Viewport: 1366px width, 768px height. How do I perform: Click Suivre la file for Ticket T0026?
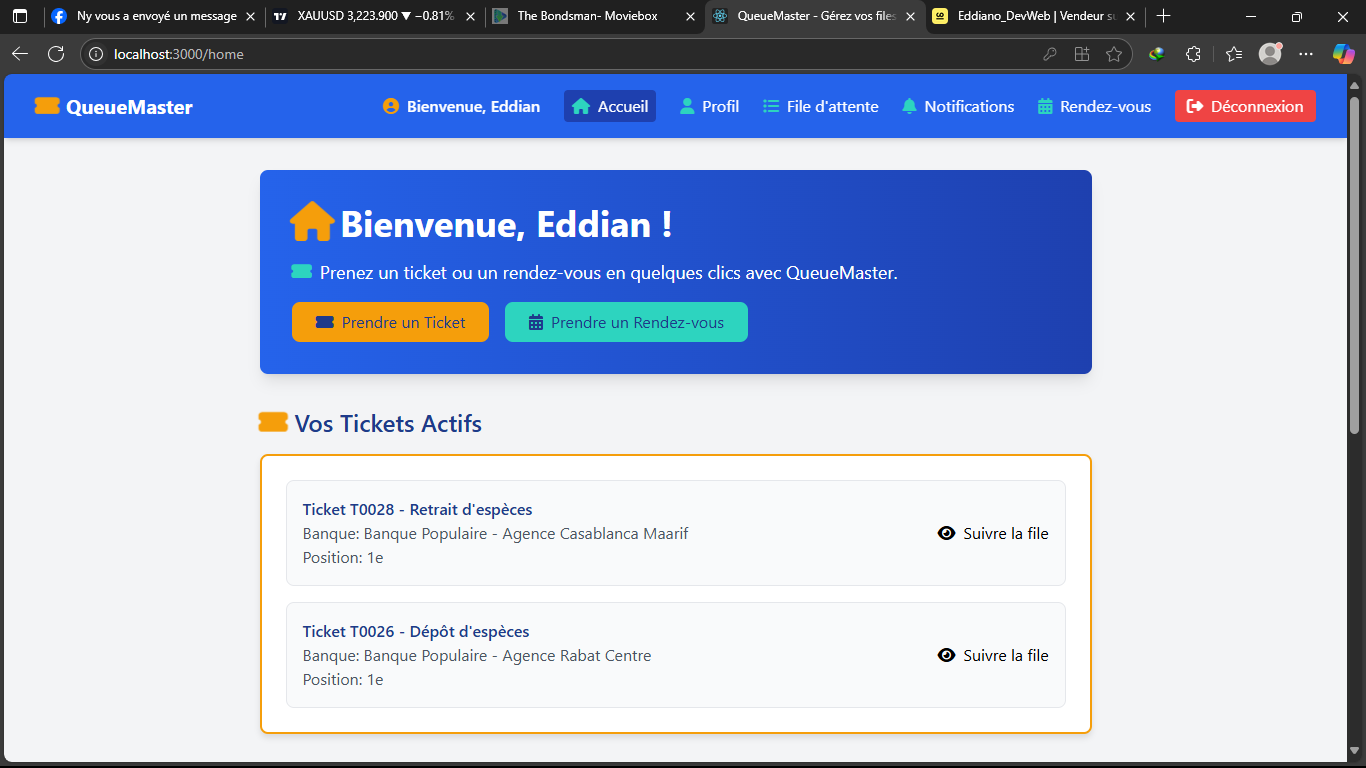click(993, 655)
